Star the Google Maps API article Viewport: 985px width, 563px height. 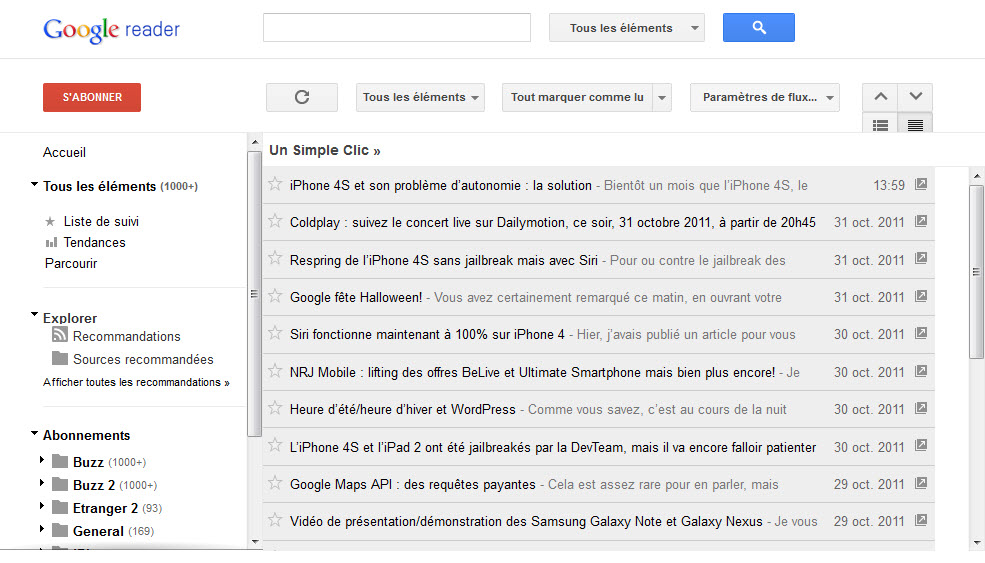tap(275, 483)
